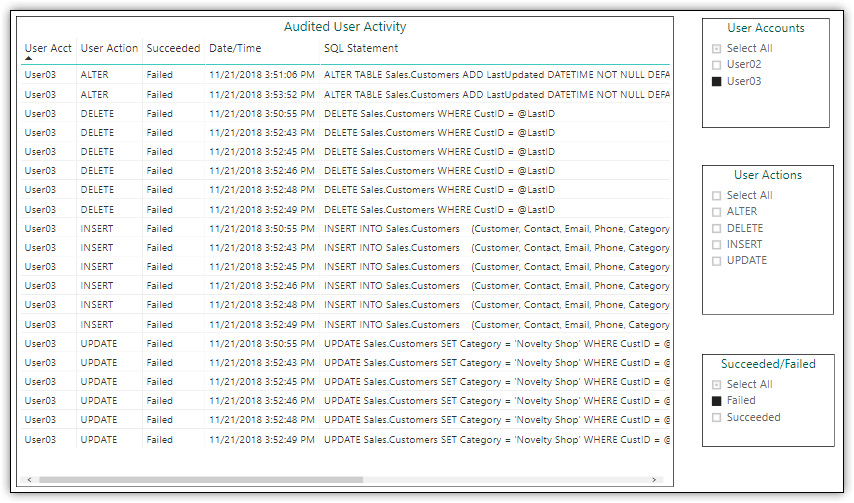The image size is (854, 503).
Task: Tick the INSERT checkbox in User Actions
Action: pyautogui.click(x=716, y=244)
